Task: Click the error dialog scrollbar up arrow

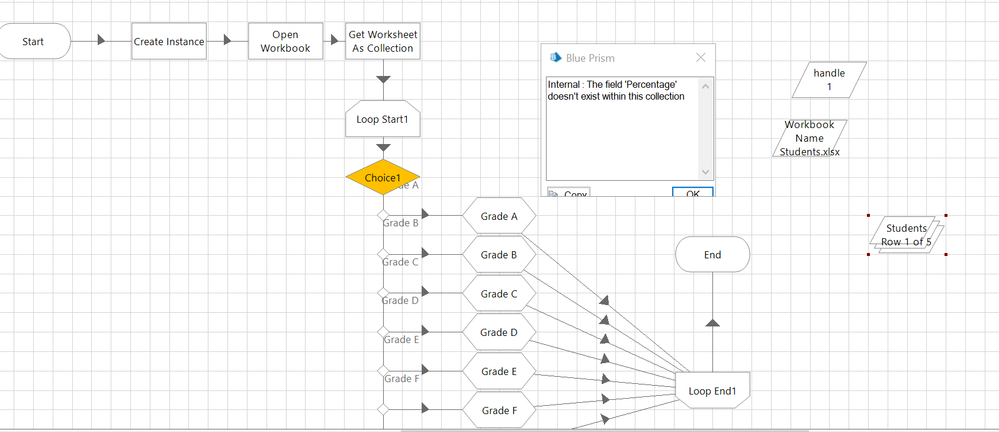Action: (705, 85)
